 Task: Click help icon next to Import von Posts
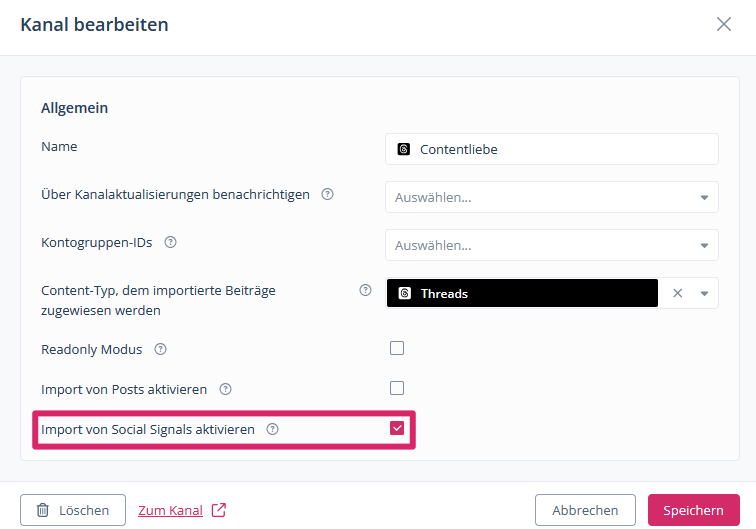click(x=225, y=389)
